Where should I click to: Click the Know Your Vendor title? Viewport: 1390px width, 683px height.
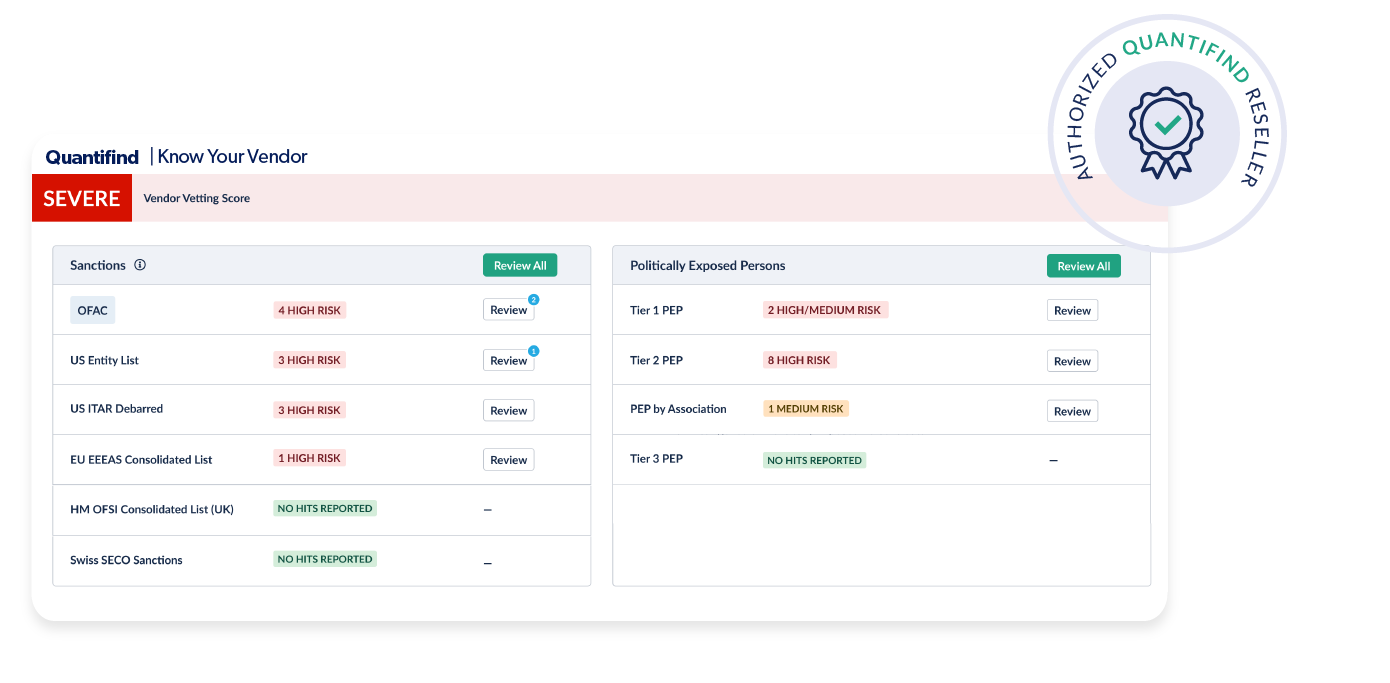[x=233, y=157]
